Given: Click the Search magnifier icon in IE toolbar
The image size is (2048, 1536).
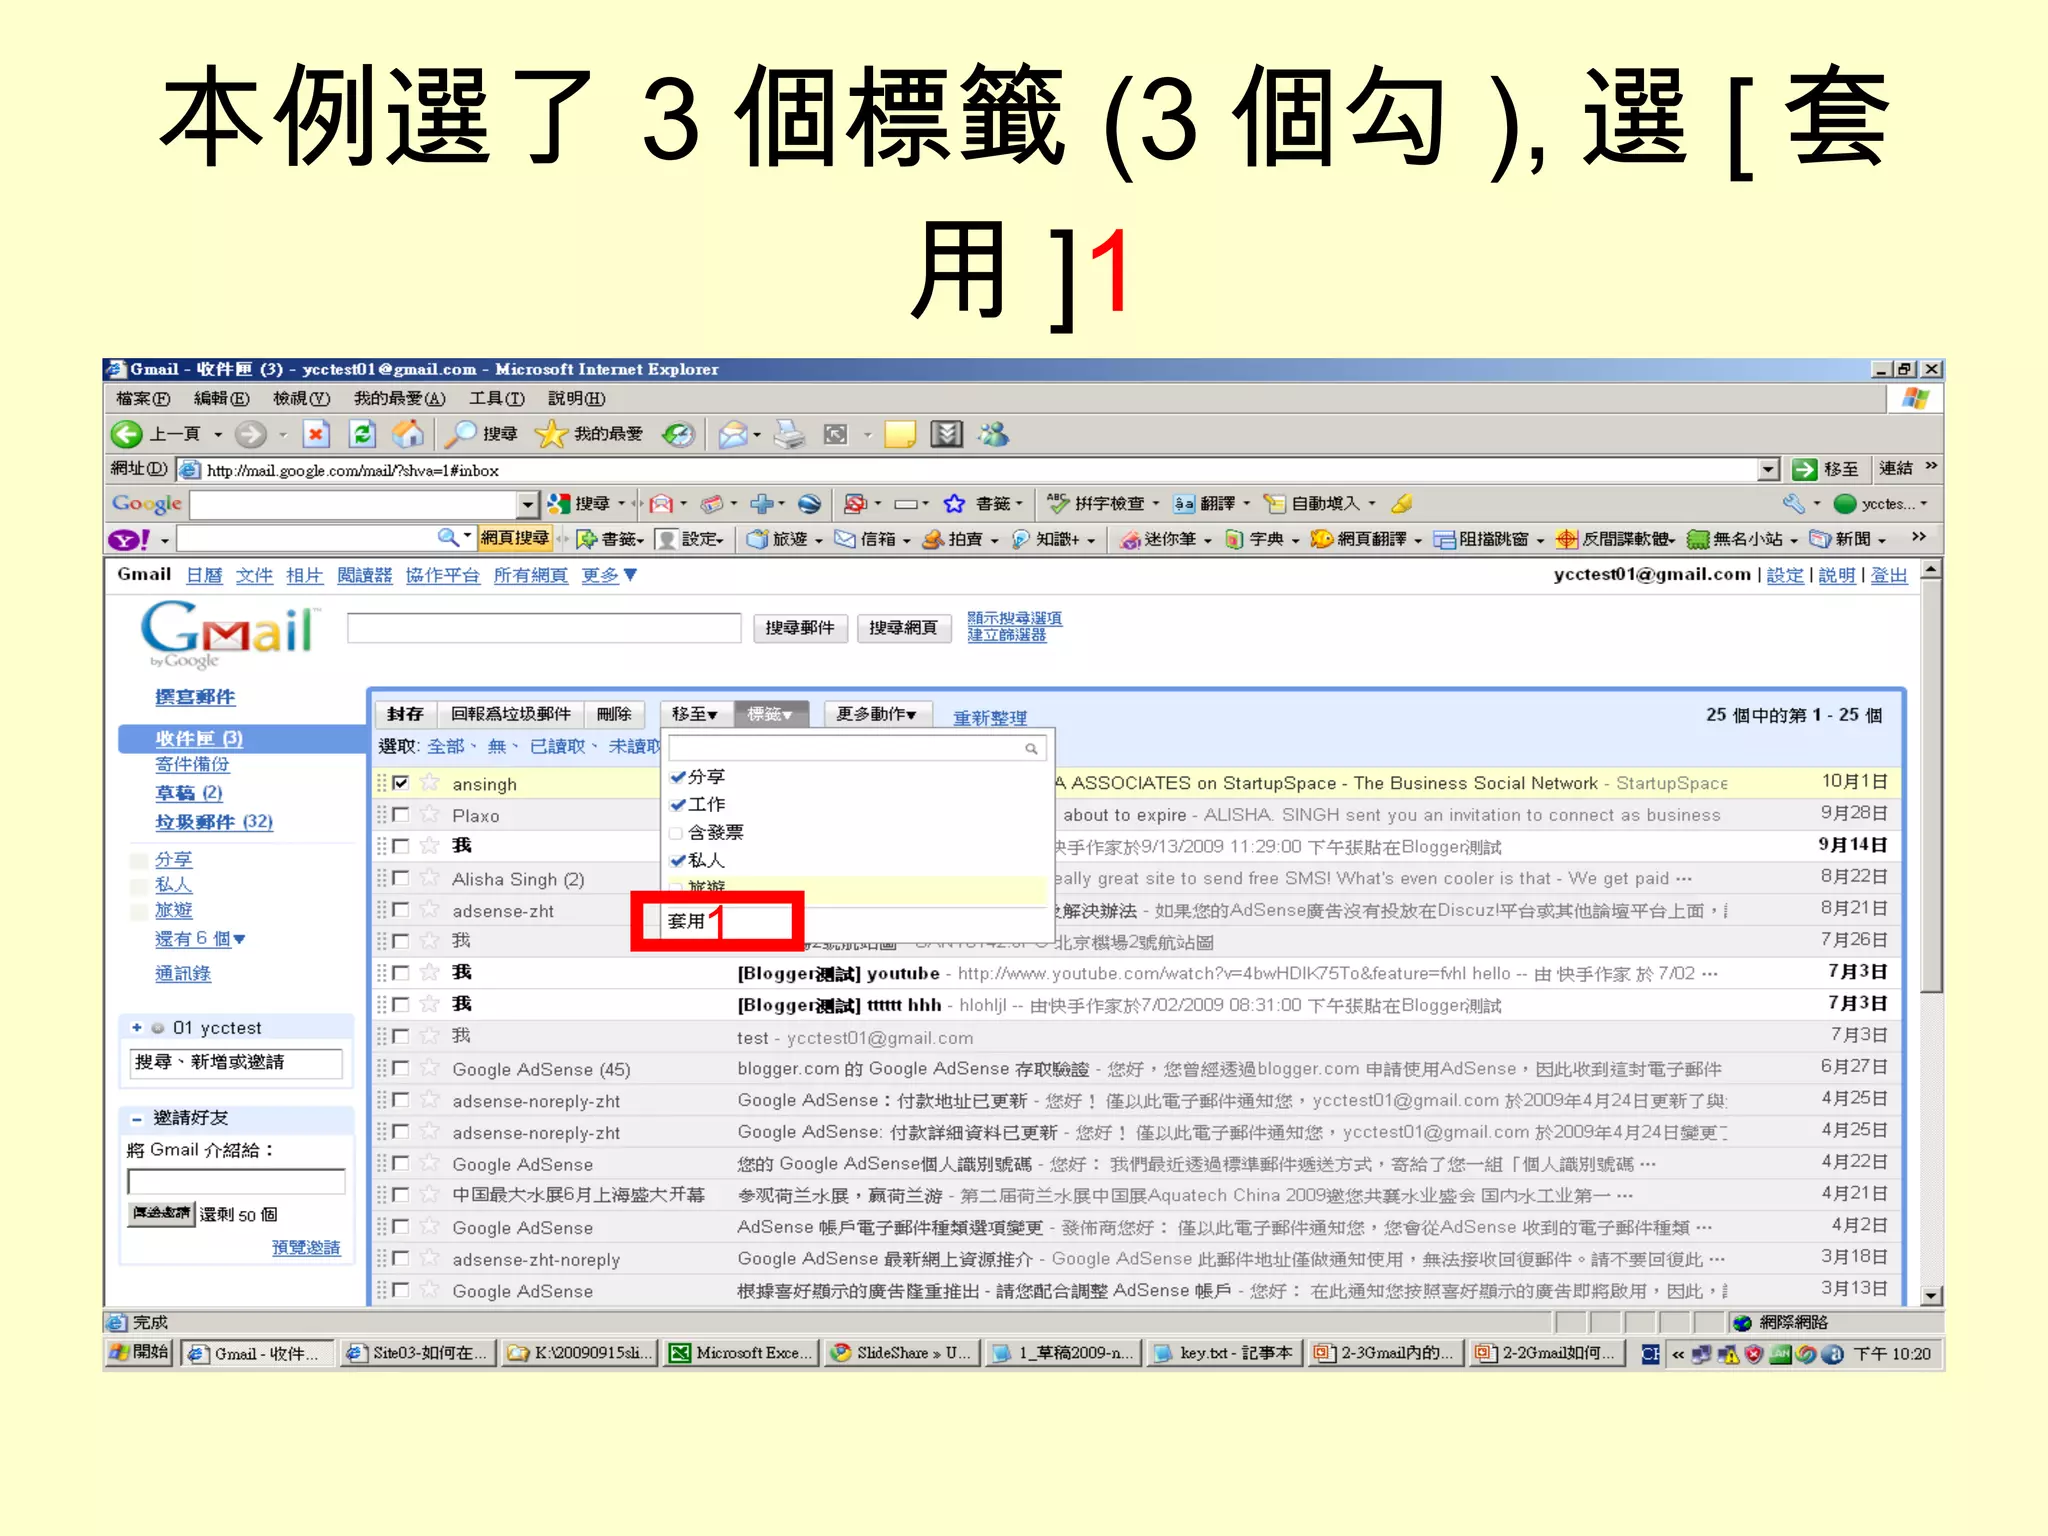Looking at the screenshot, I should [460, 434].
